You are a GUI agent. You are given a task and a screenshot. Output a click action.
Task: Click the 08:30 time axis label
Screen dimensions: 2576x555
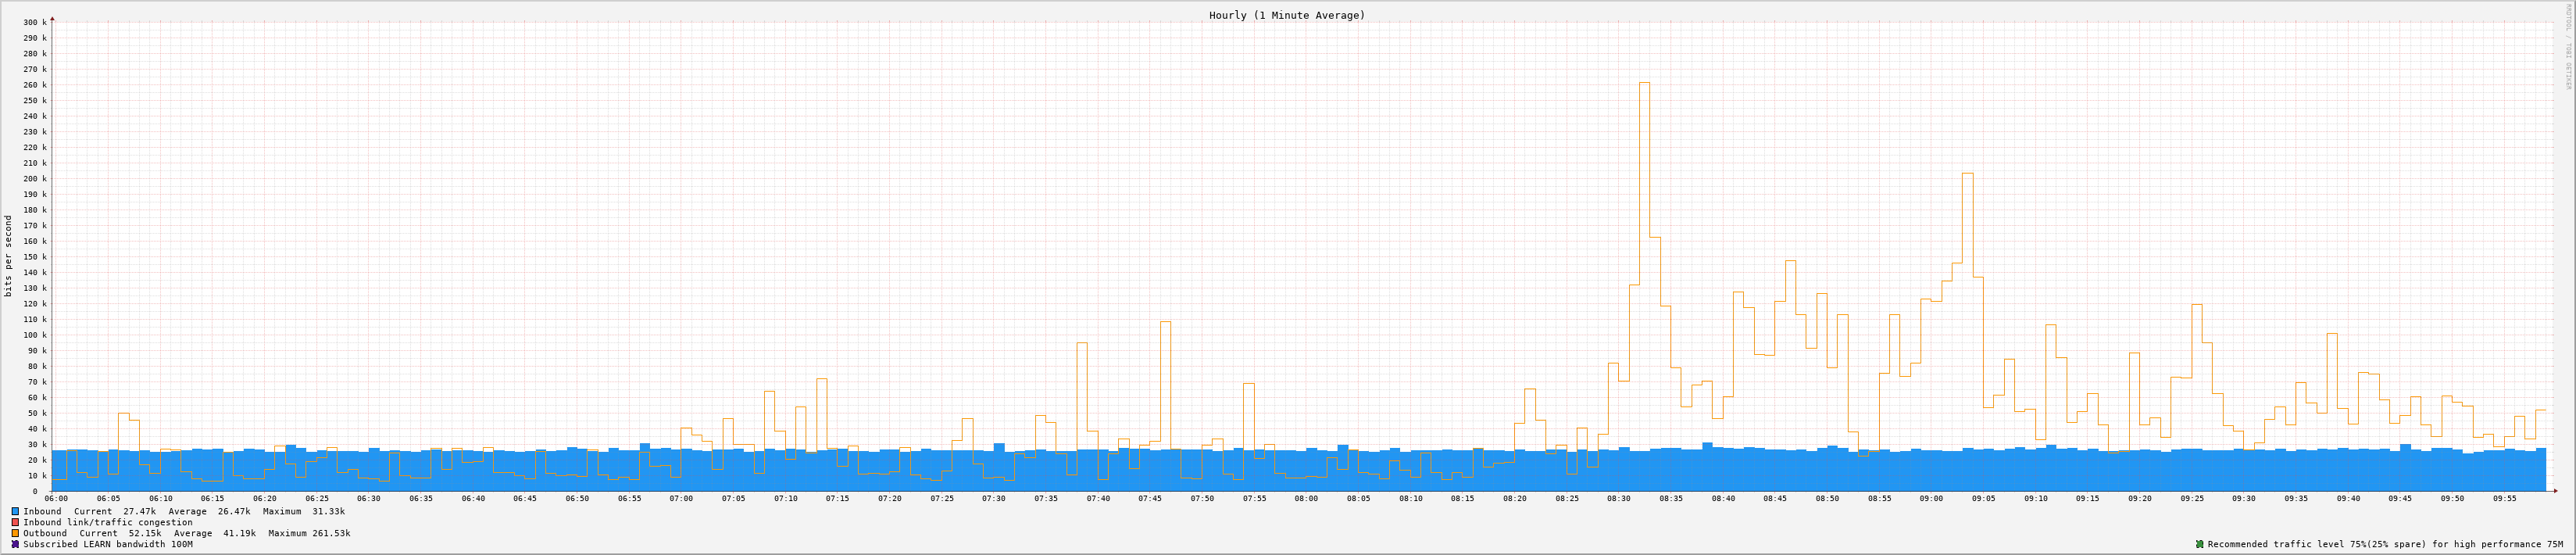(x=1618, y=498)
